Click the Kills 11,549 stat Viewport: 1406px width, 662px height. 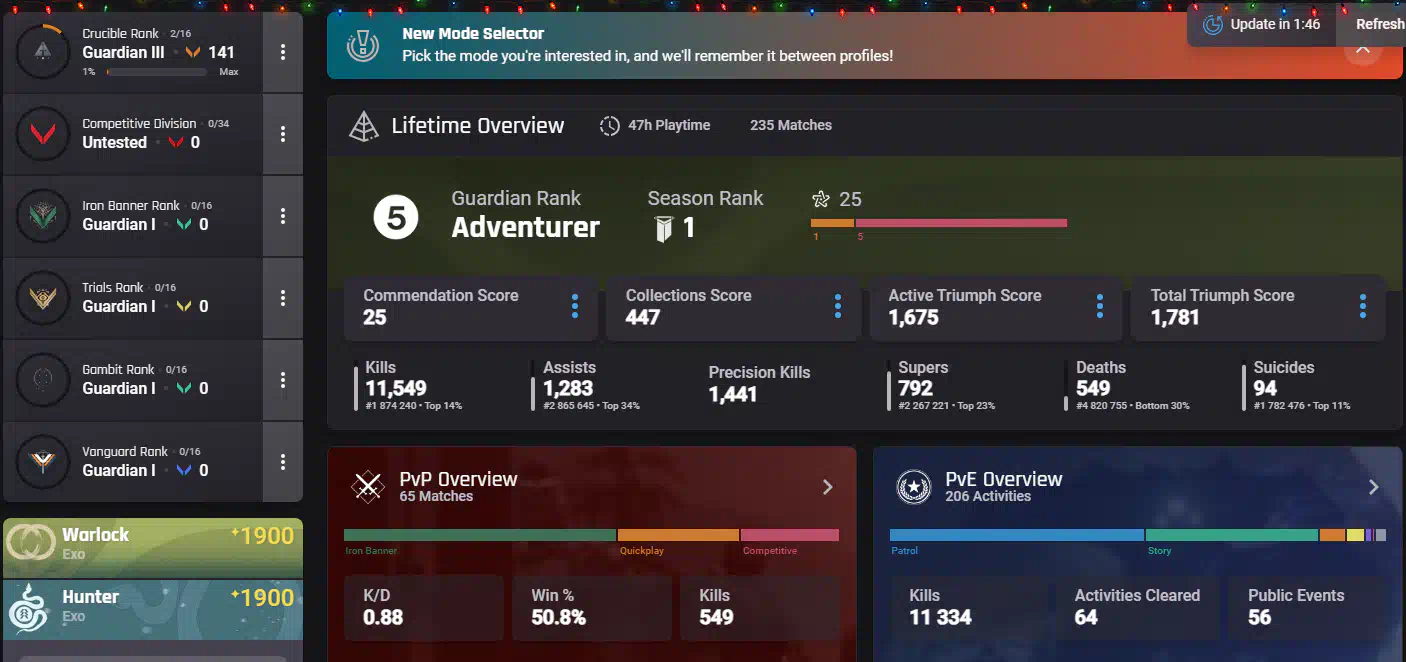[x=410, y=385]
